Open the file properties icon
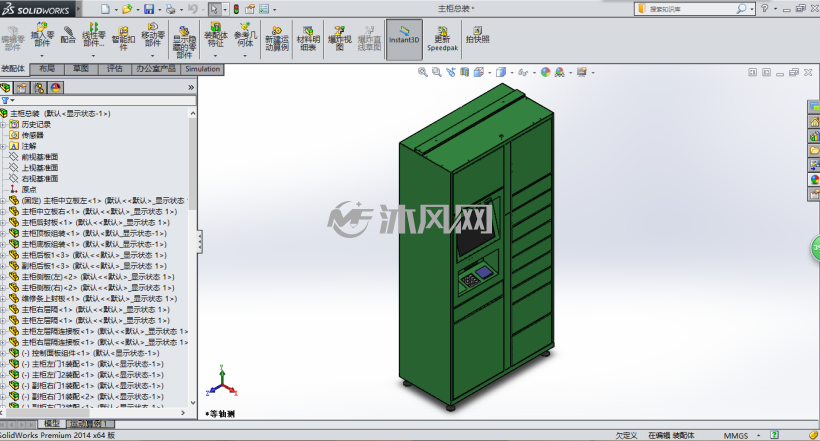 (250, 9)
